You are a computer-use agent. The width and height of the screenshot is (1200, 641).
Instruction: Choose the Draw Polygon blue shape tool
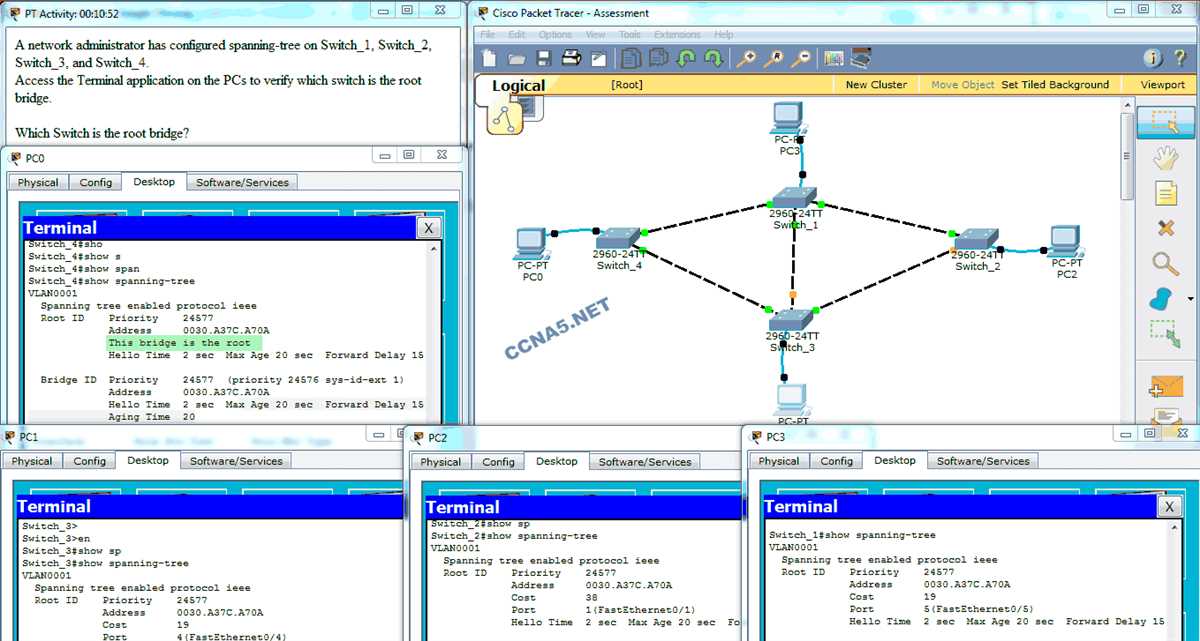[x=1162, y=298]
